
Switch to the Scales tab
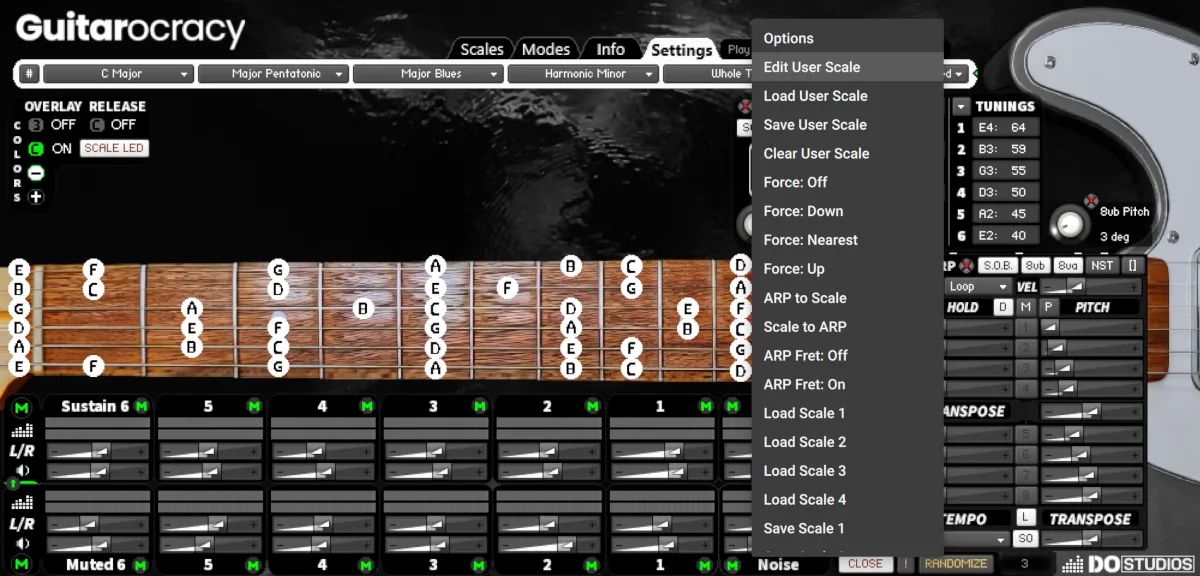[481, 49]
